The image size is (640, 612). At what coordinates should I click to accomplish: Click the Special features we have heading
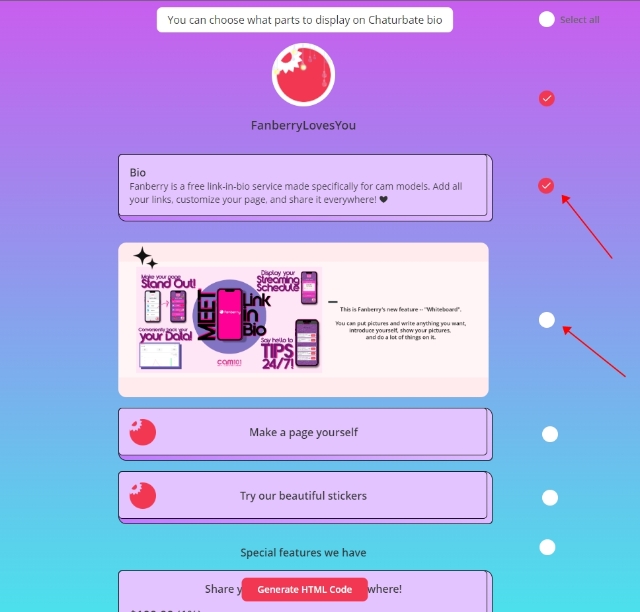(x=303, y=553)
